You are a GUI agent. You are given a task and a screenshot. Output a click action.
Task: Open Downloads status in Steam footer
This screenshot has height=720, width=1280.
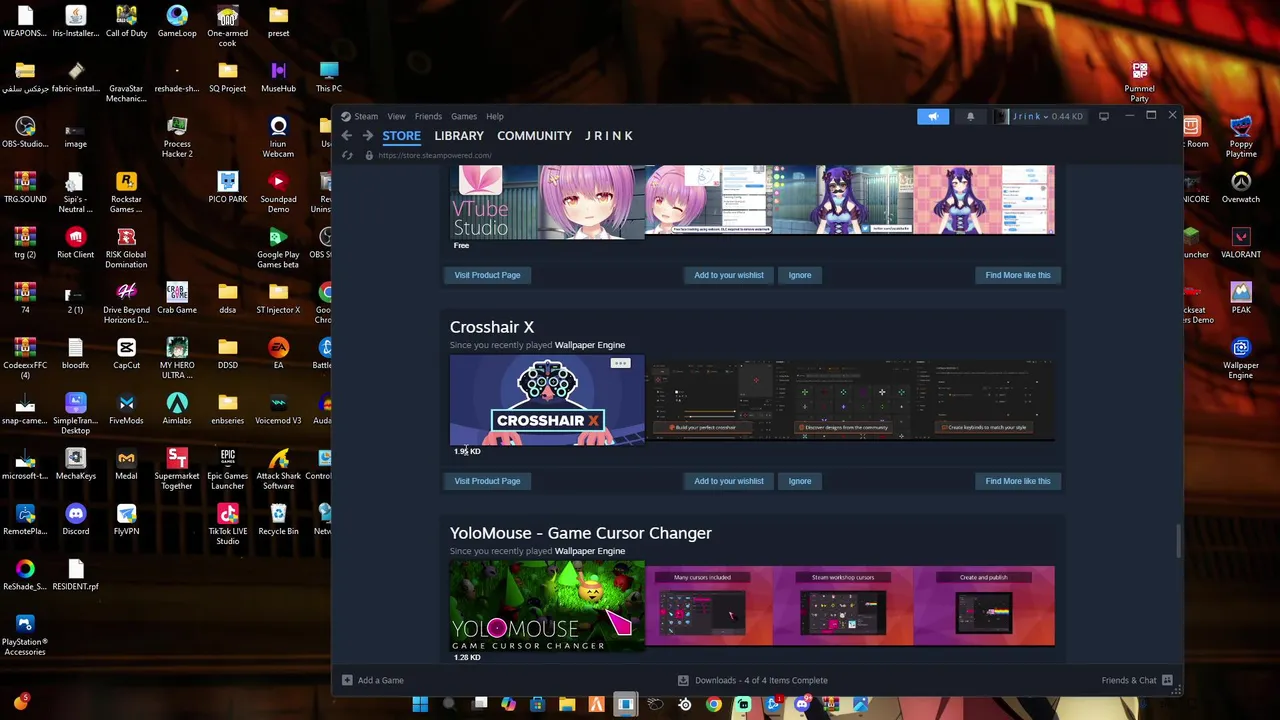click(752, 680)
